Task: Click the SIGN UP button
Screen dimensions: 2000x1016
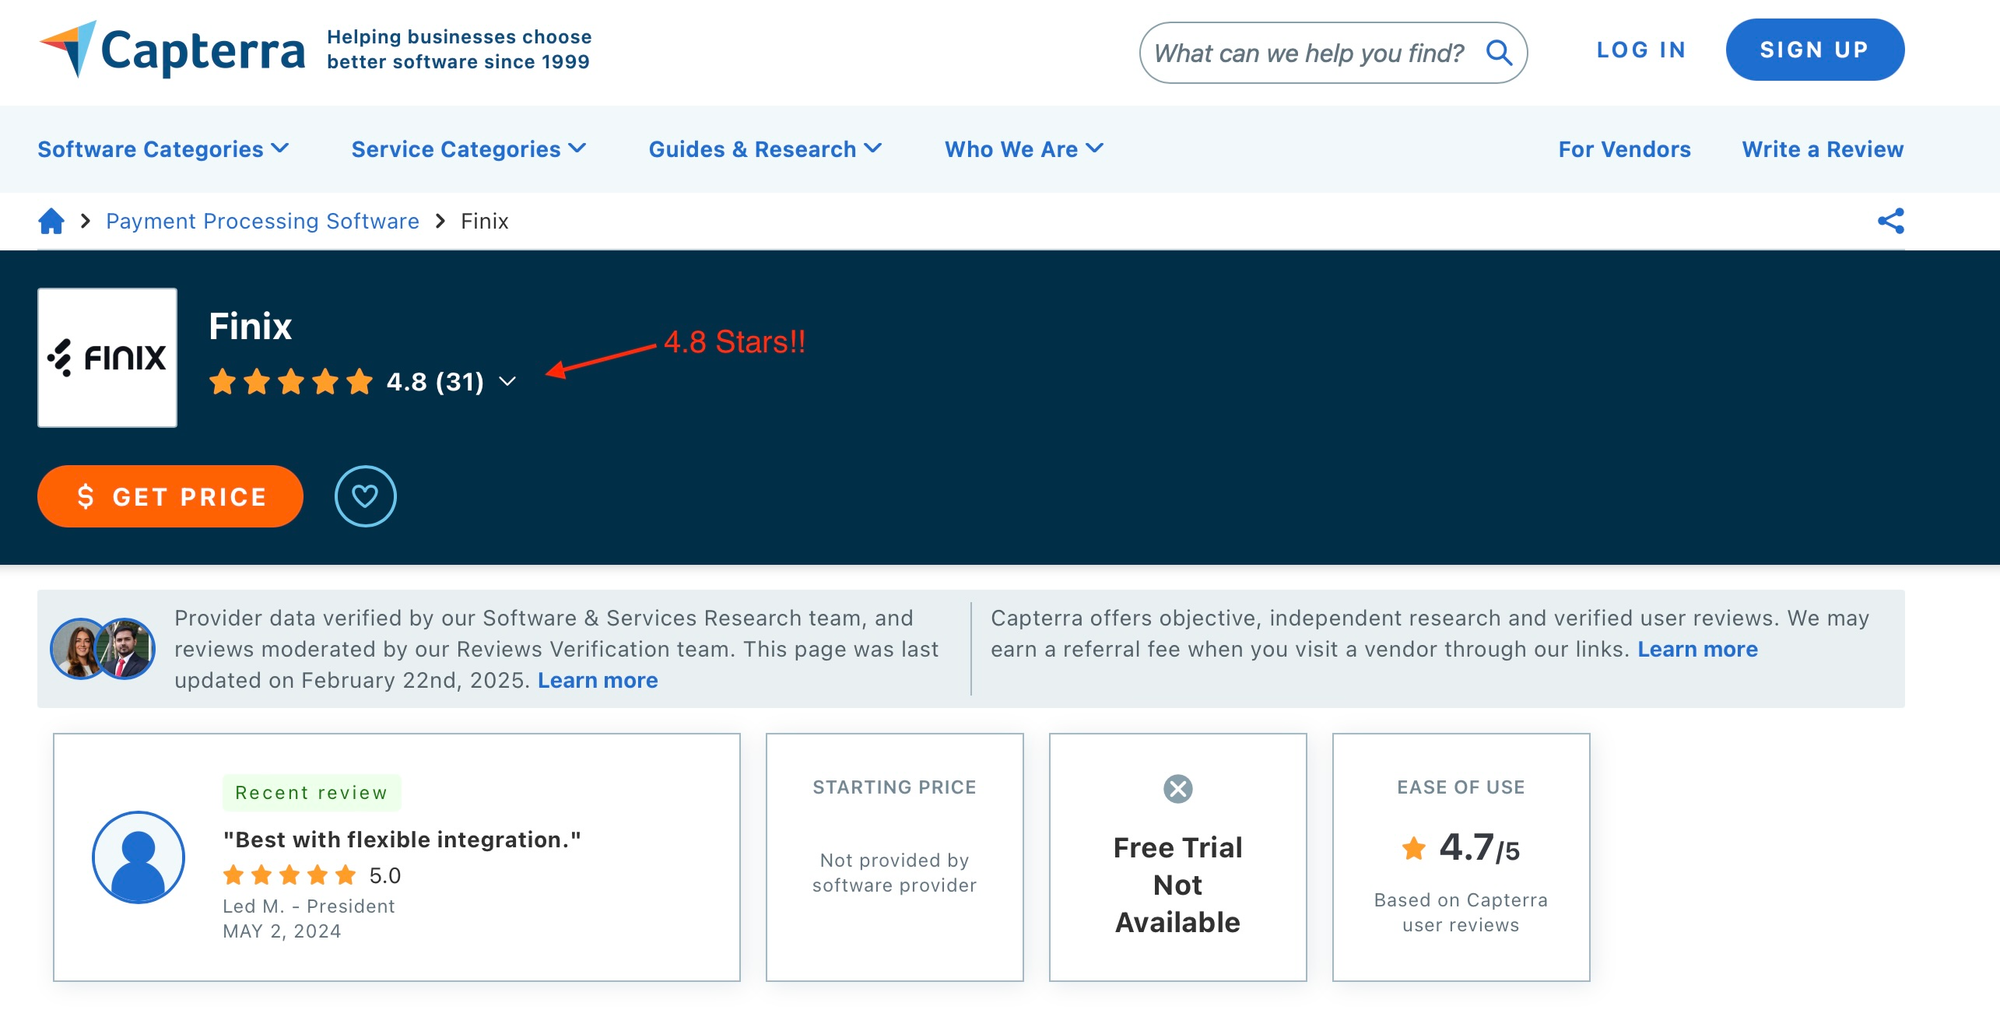Action: 1815,50
